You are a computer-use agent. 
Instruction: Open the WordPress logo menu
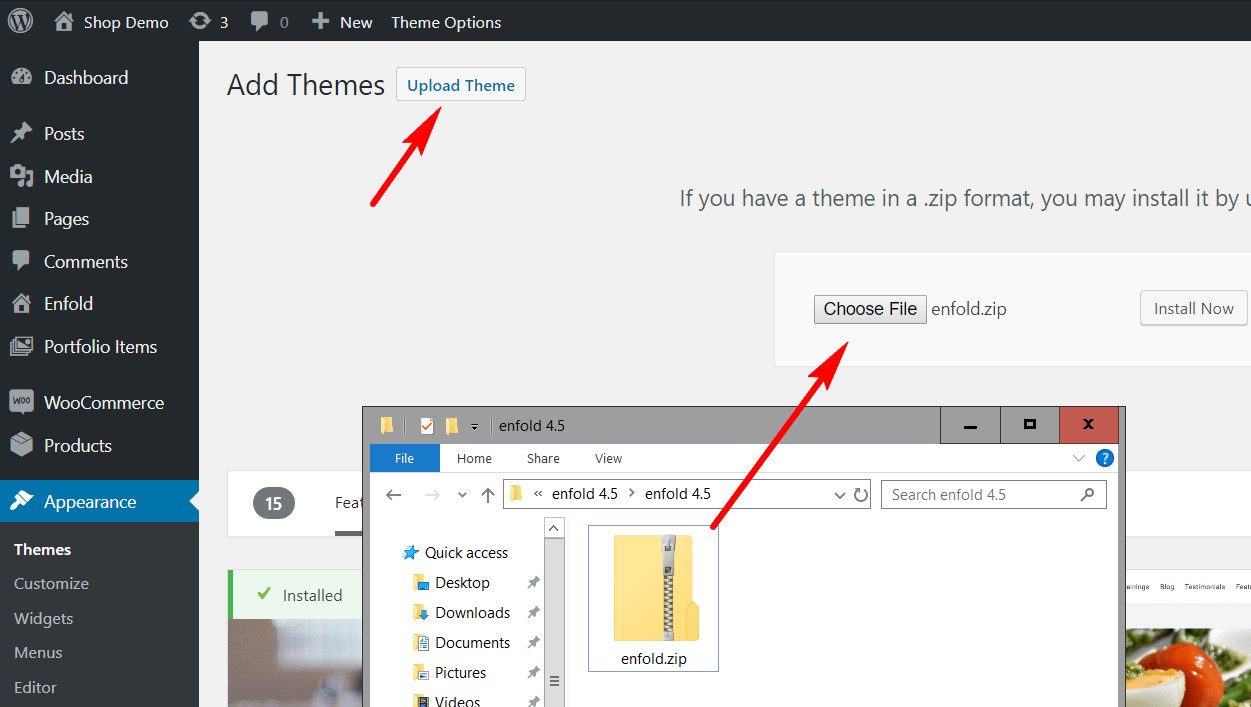(x=20, y=21)
